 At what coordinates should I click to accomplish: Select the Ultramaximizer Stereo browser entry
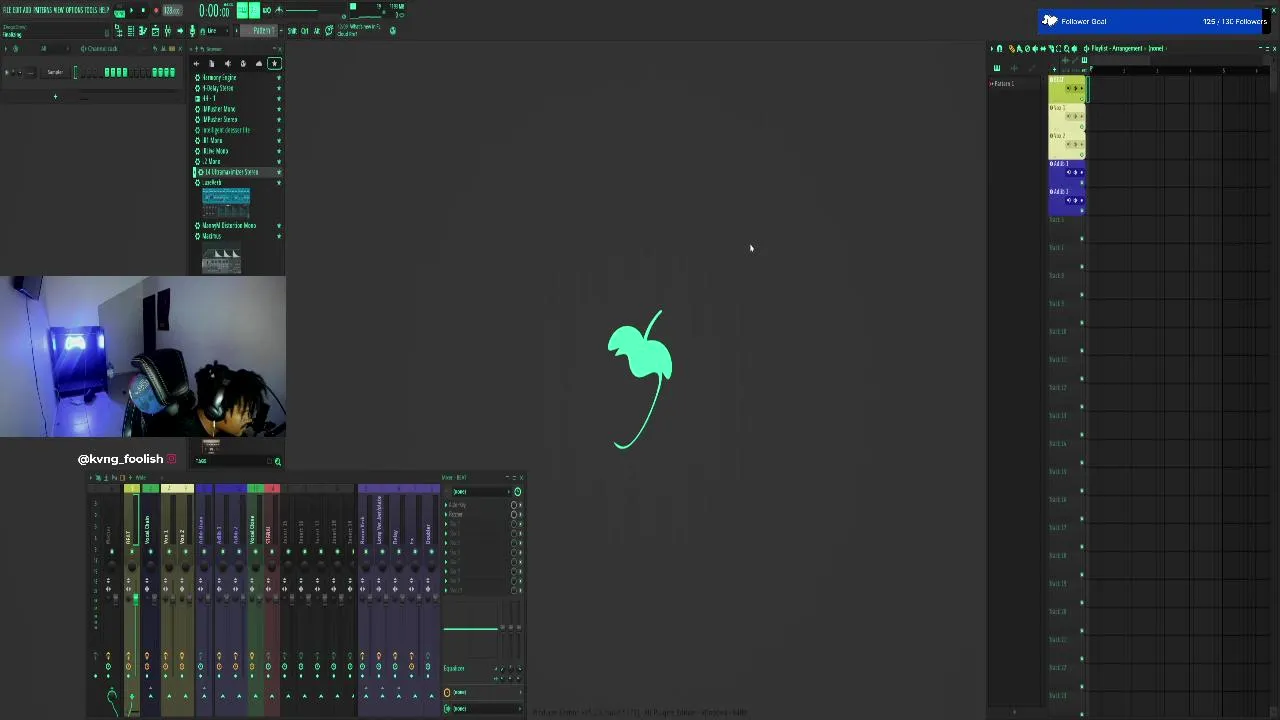[229, 172]
